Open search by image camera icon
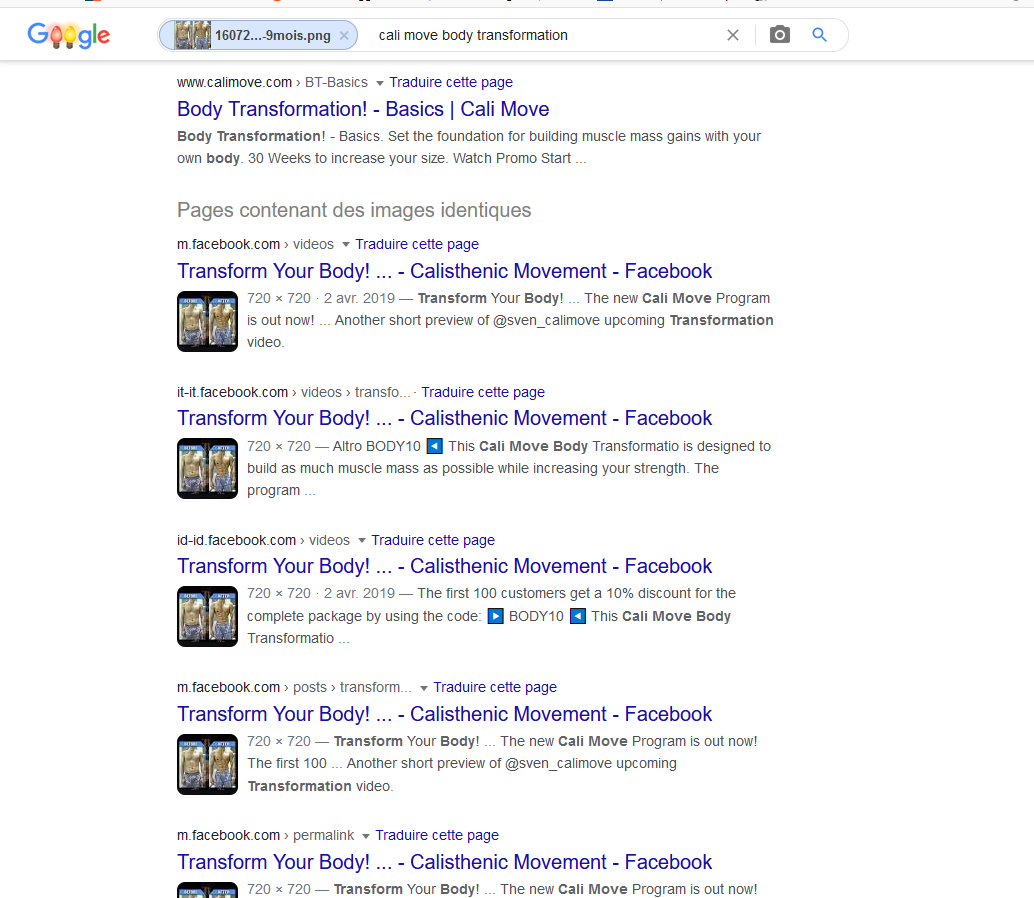1034x898 pixels. (x=779, y=35)
